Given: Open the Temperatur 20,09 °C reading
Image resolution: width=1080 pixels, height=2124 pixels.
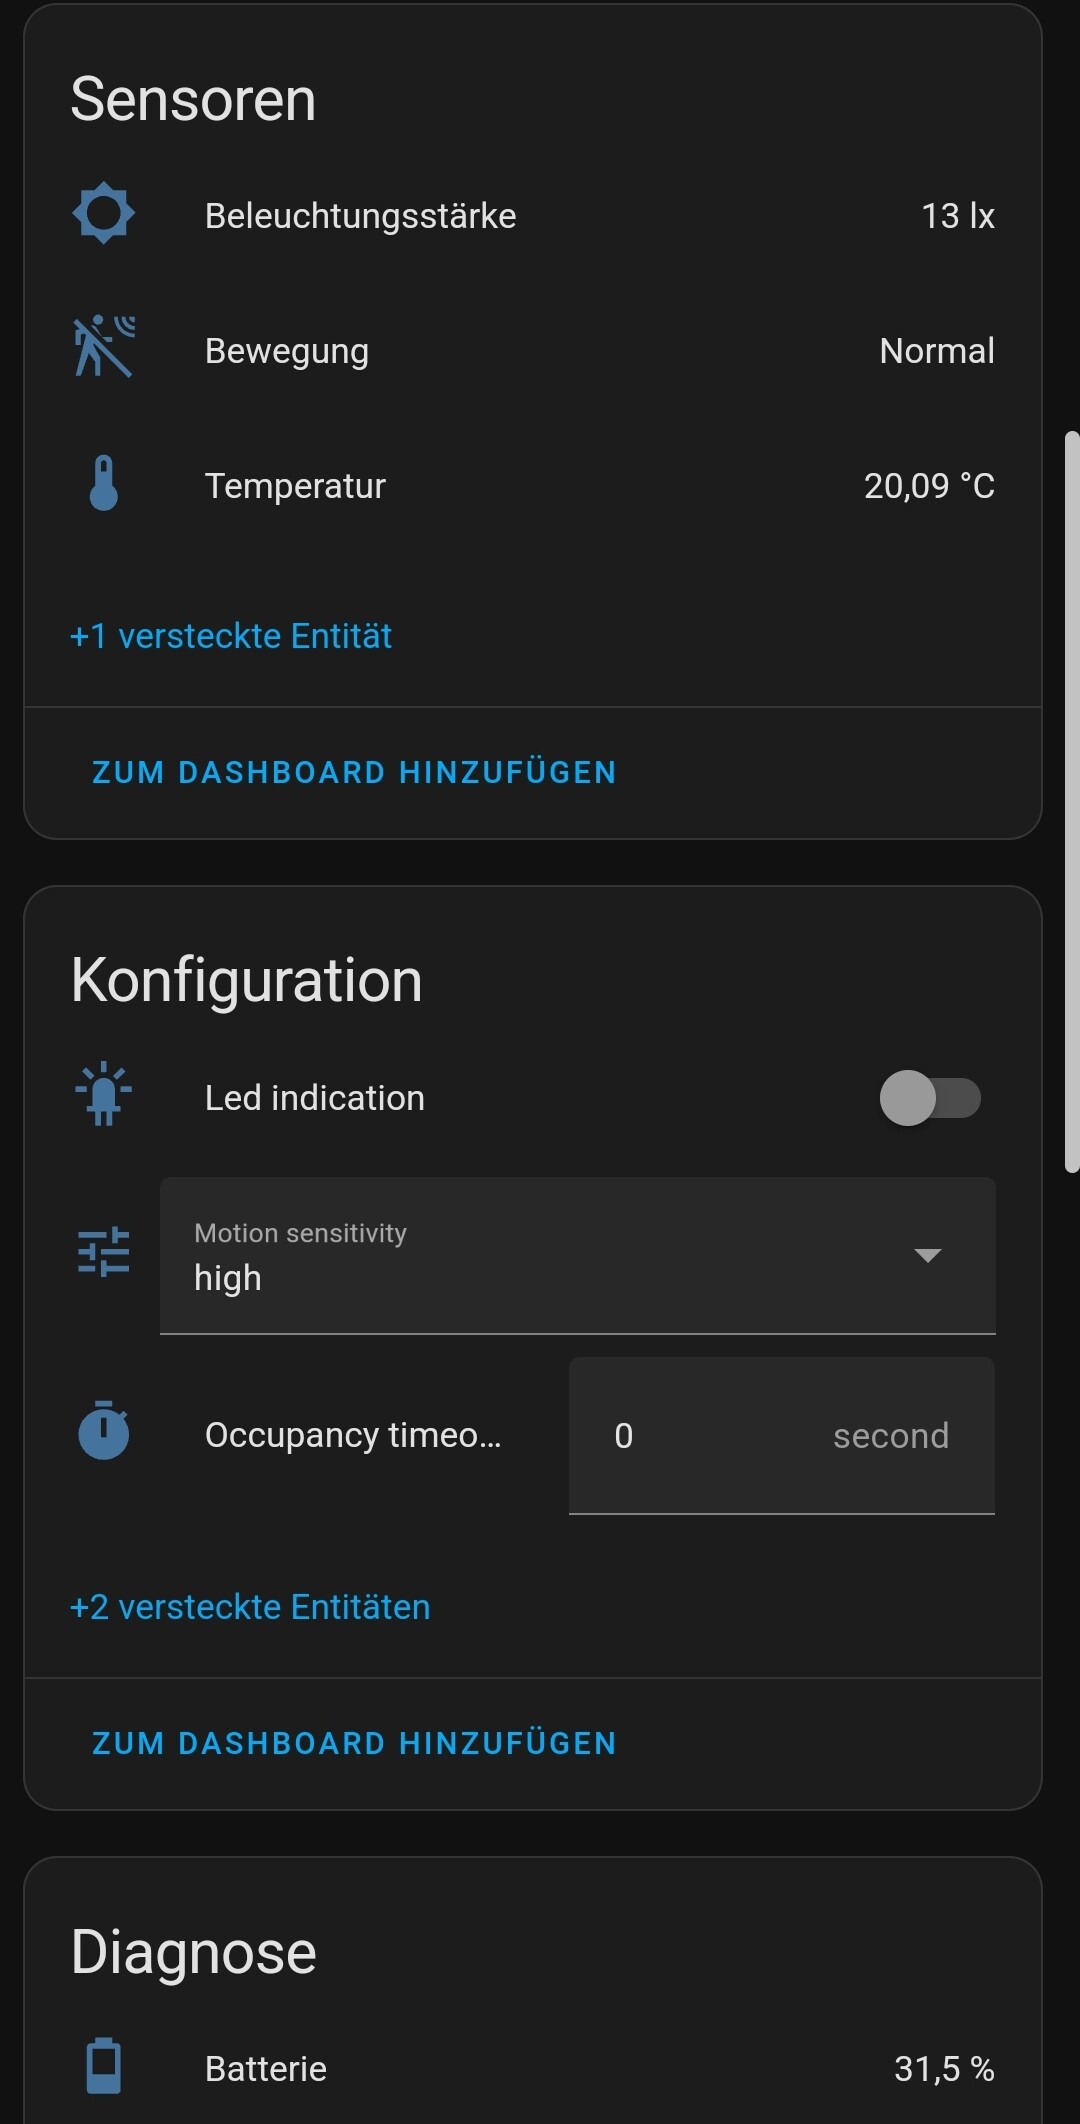Looking at the screenshot, I should (x=533, y=486).
